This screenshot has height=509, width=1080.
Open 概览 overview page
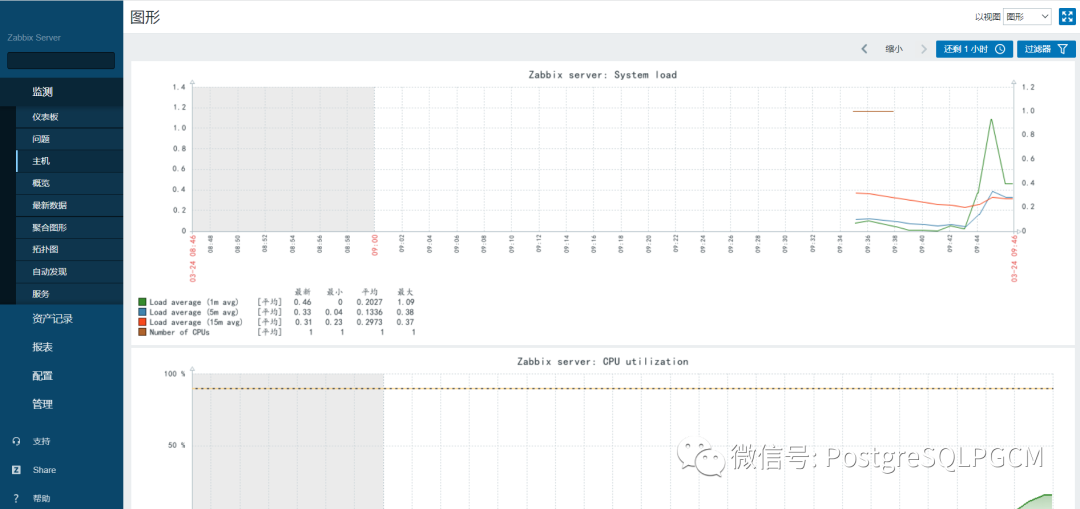(69, 183)
